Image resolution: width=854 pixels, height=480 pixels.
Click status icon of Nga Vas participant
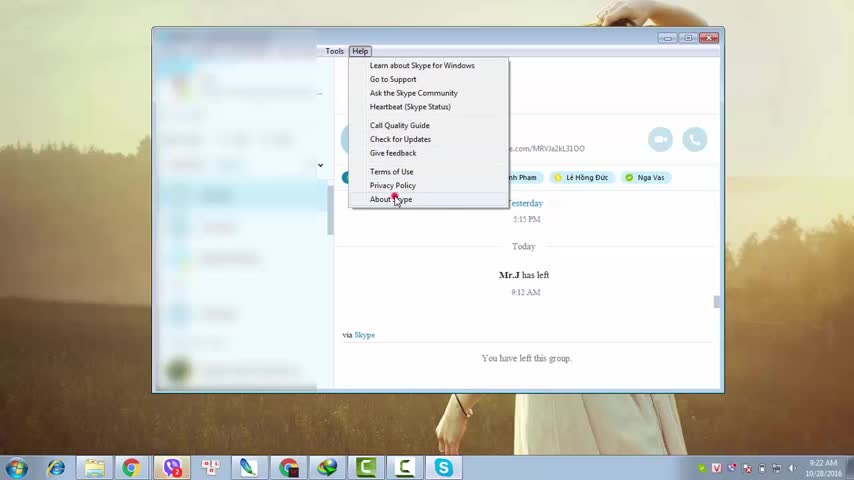point(629,178)
